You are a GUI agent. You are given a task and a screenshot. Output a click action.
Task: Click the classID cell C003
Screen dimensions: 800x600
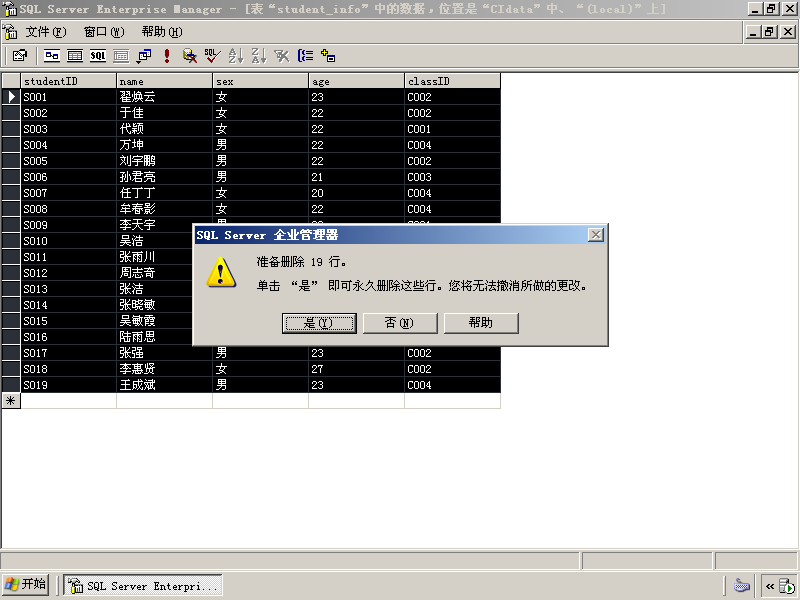452,177
